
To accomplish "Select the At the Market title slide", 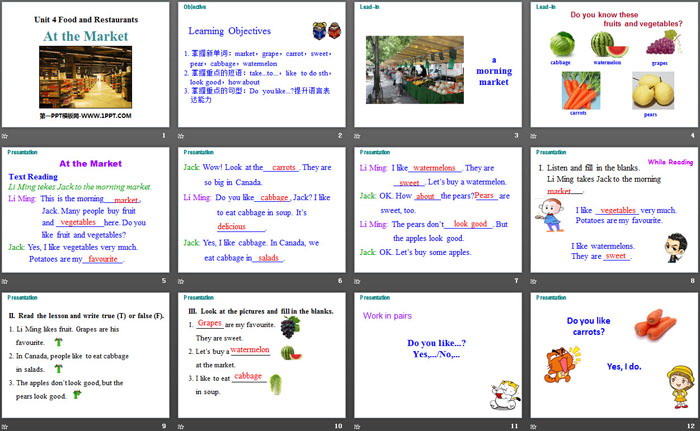I will [x=86, y=72].
